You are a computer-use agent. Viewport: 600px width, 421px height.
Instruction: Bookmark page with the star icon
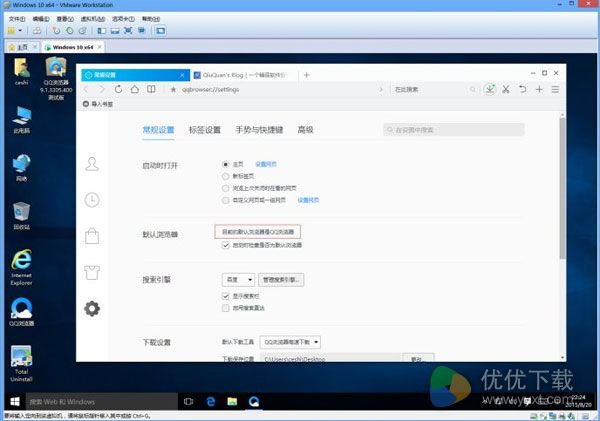tap(173, 90)
